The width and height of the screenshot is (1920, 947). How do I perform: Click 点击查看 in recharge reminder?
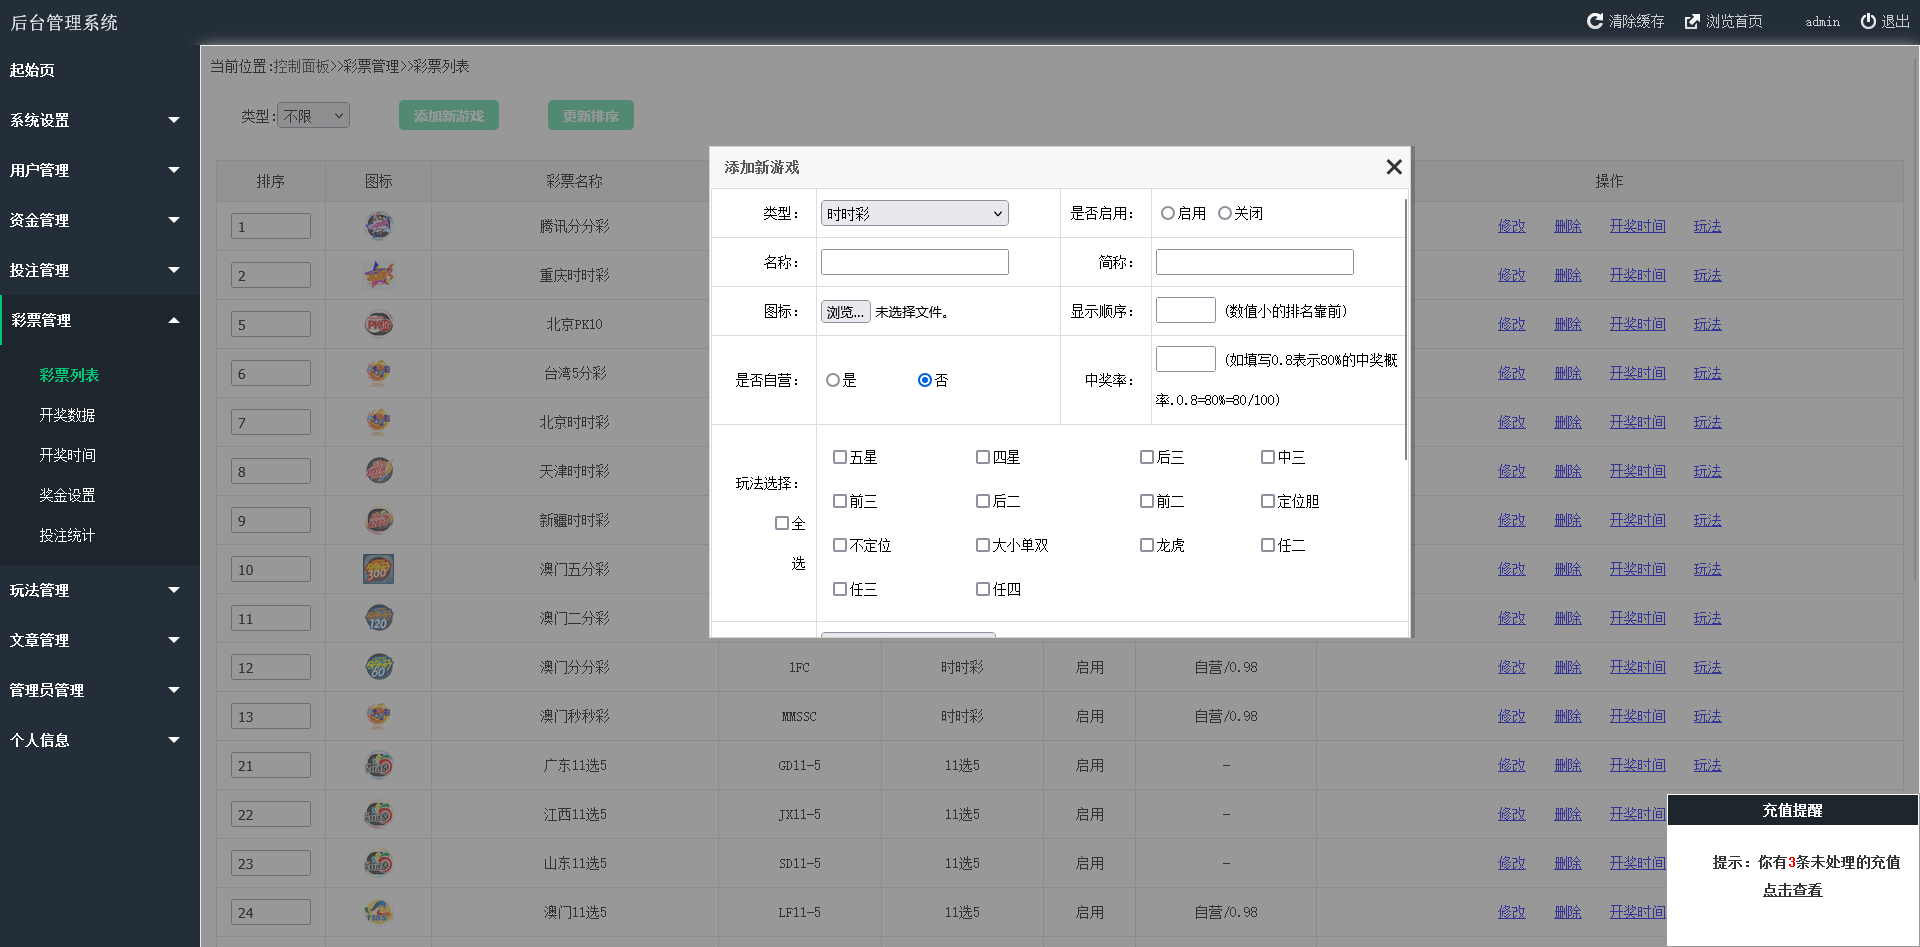[x=1792, y=890]
